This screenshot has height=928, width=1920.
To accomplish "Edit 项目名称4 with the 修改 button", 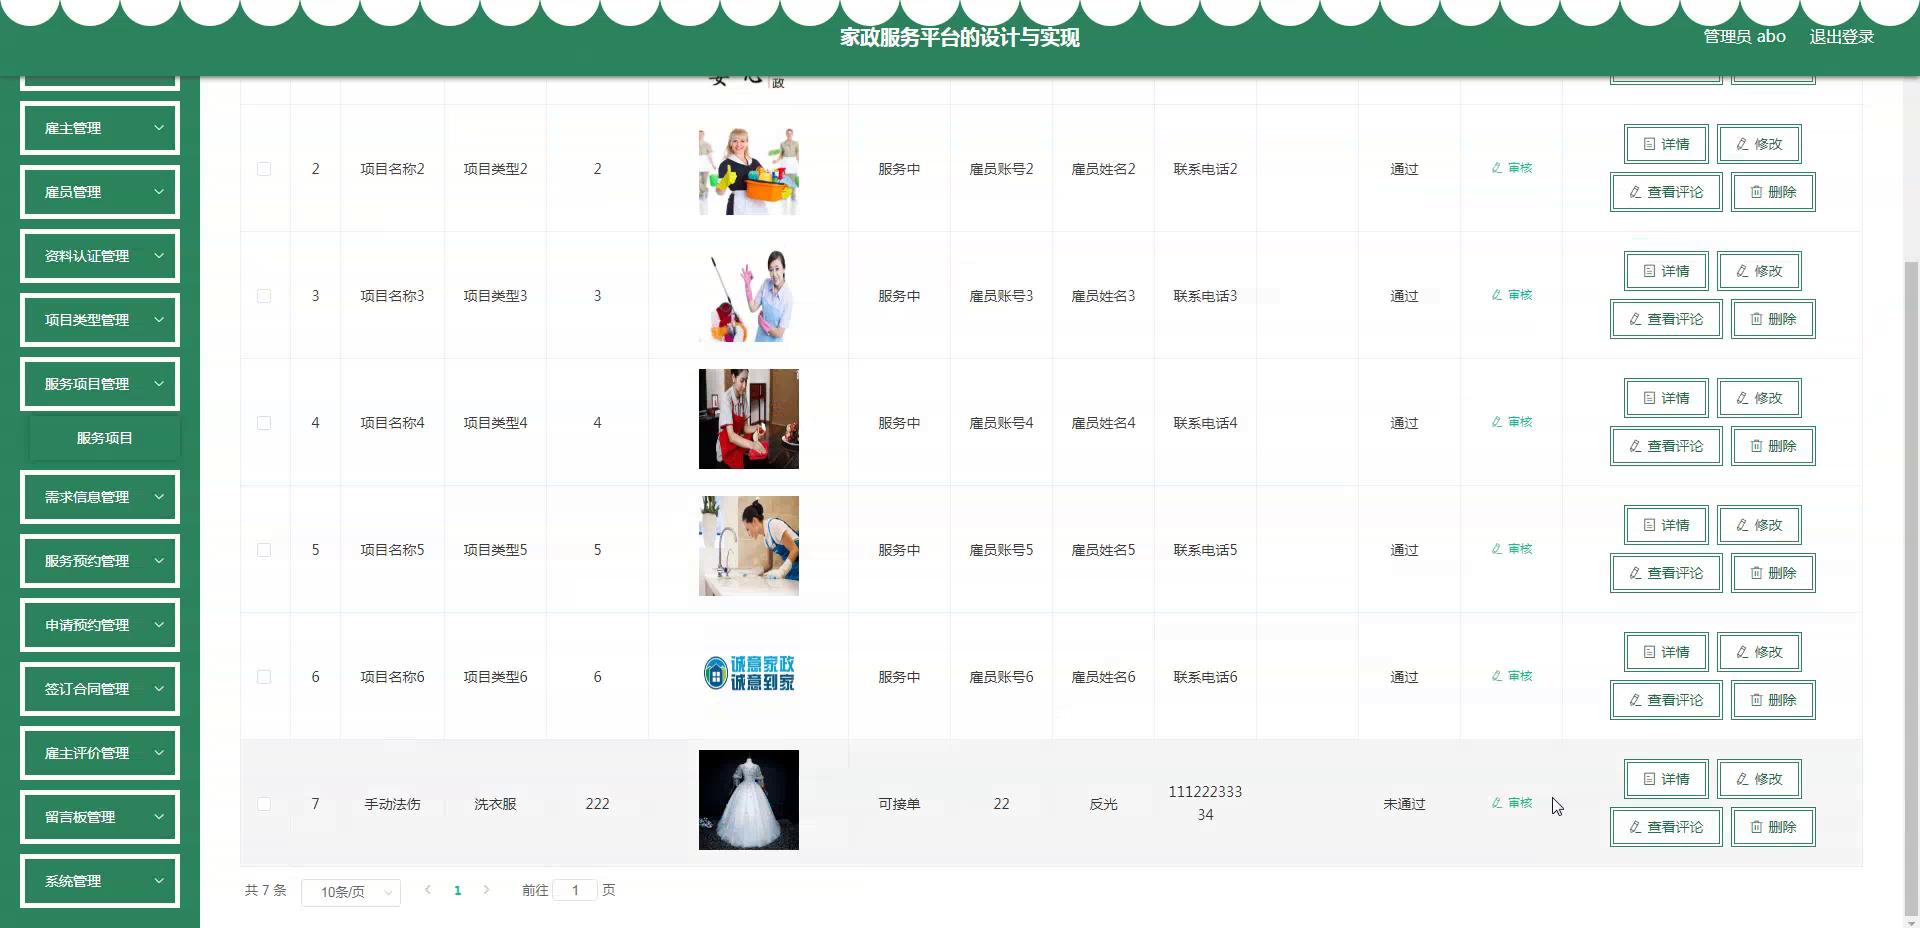I will coord(1758,398).
